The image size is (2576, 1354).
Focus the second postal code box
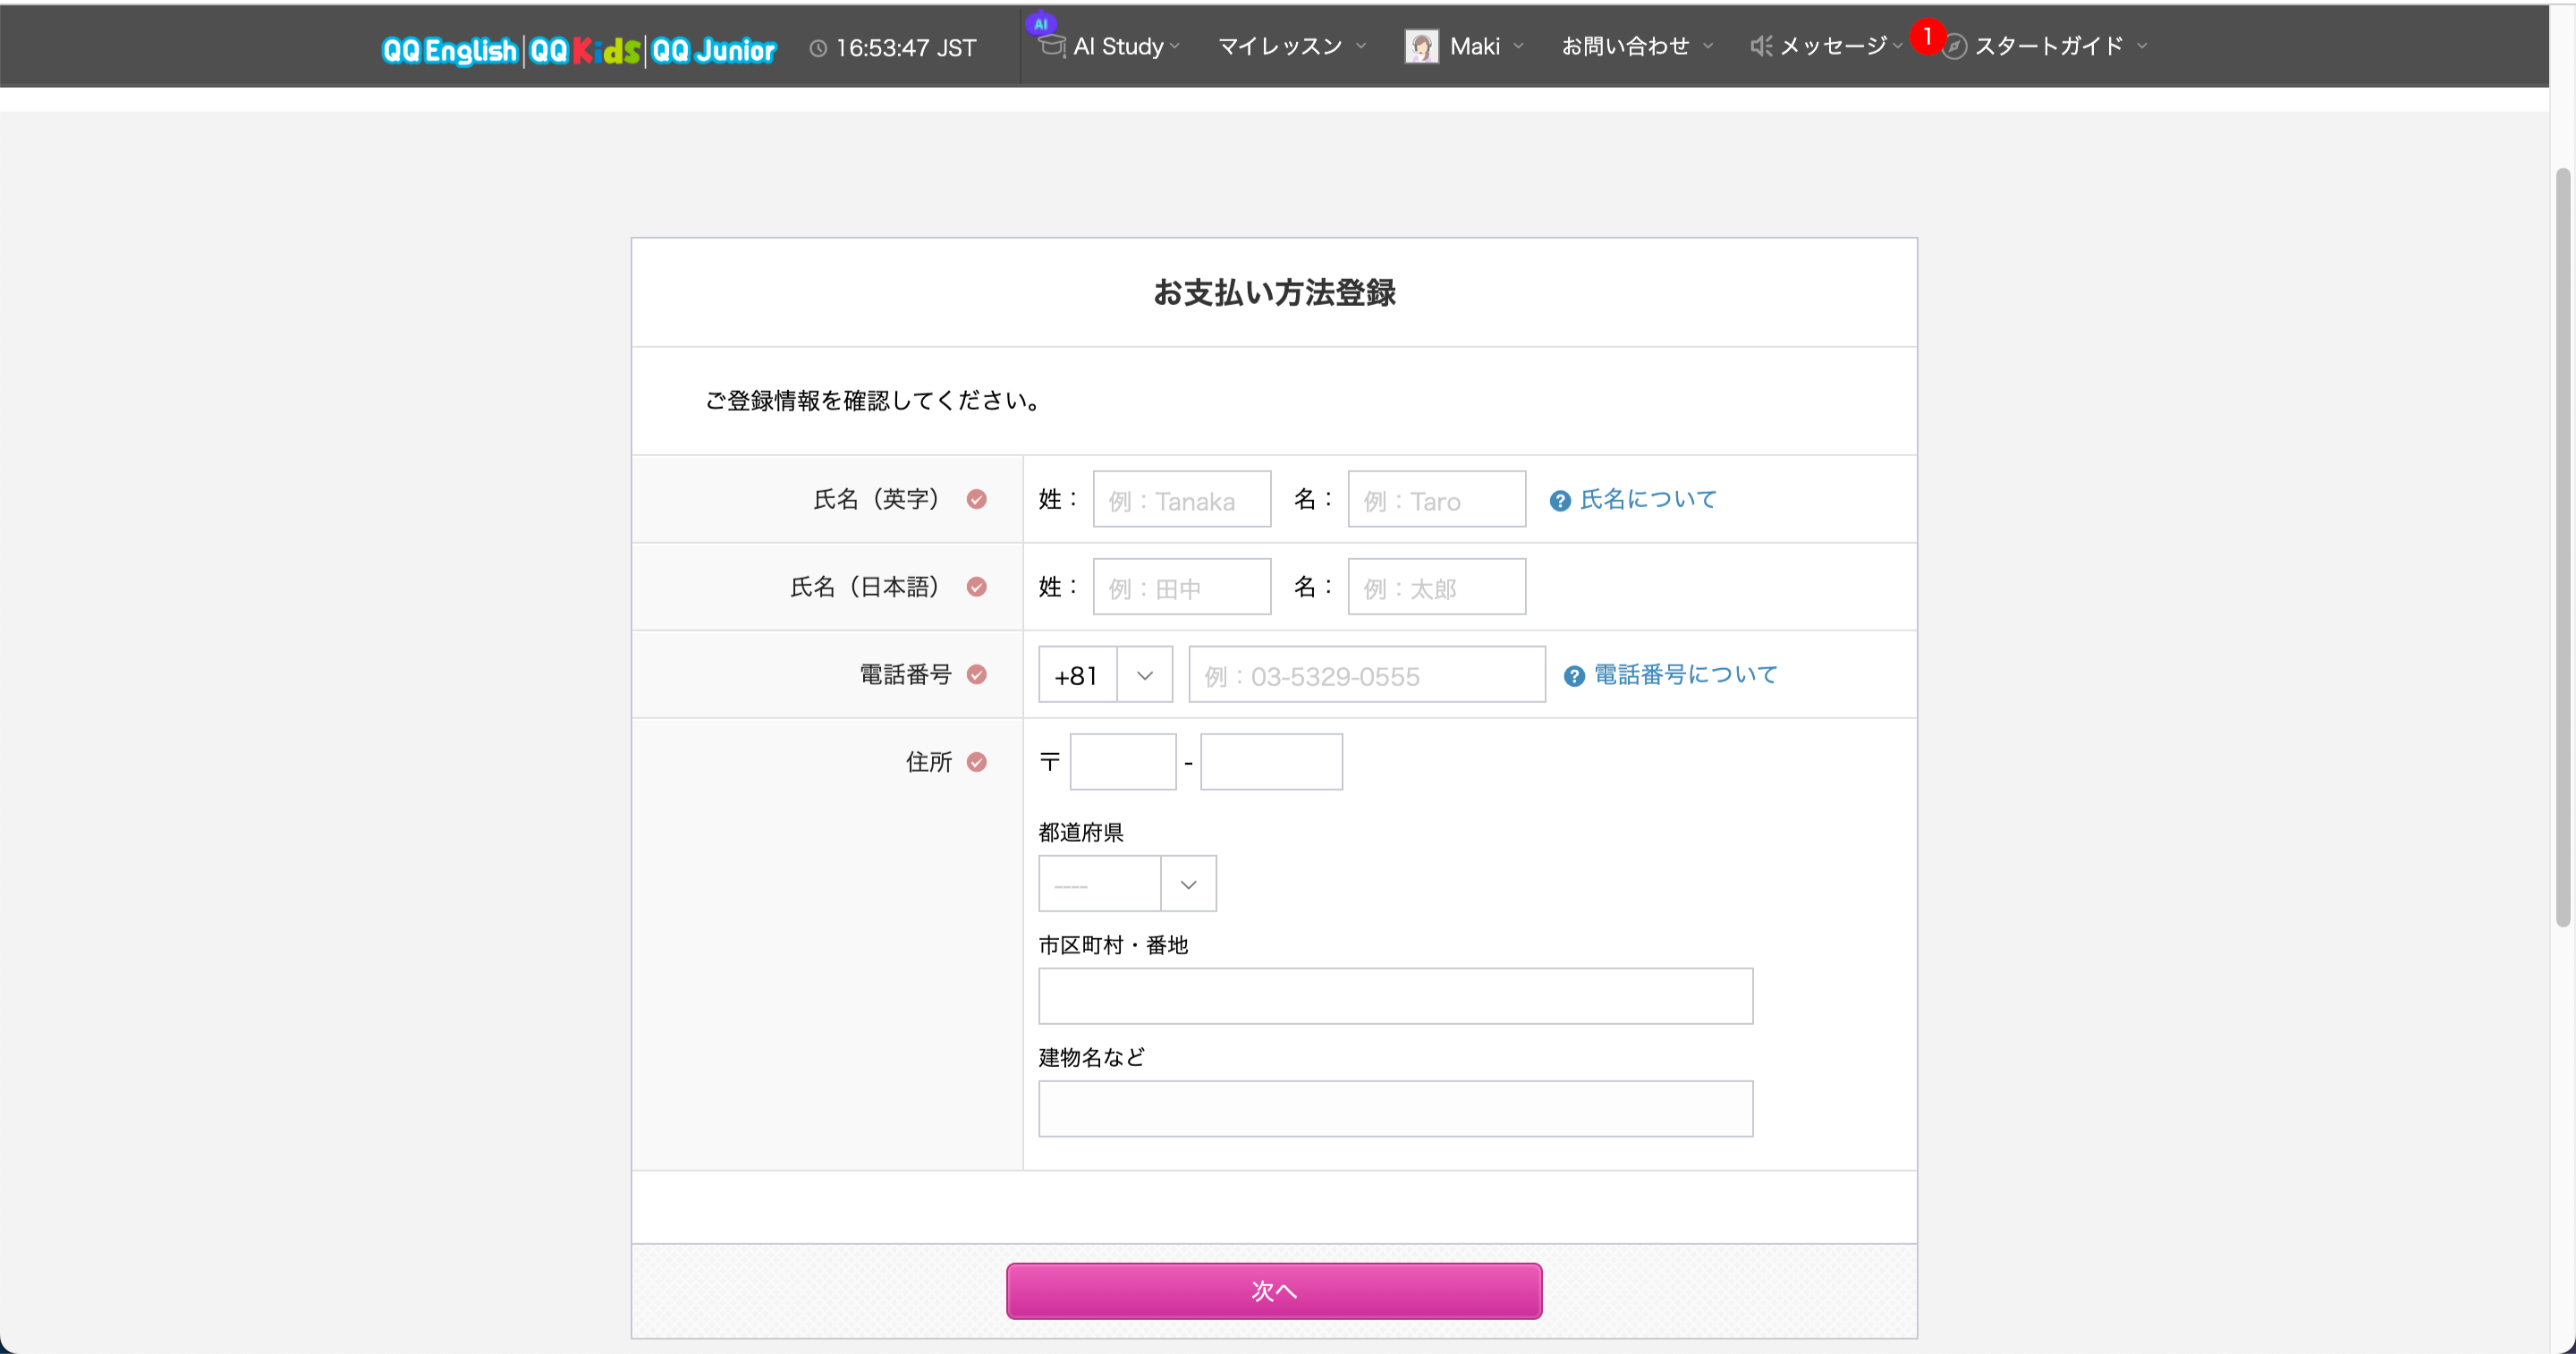[1271, 762]
